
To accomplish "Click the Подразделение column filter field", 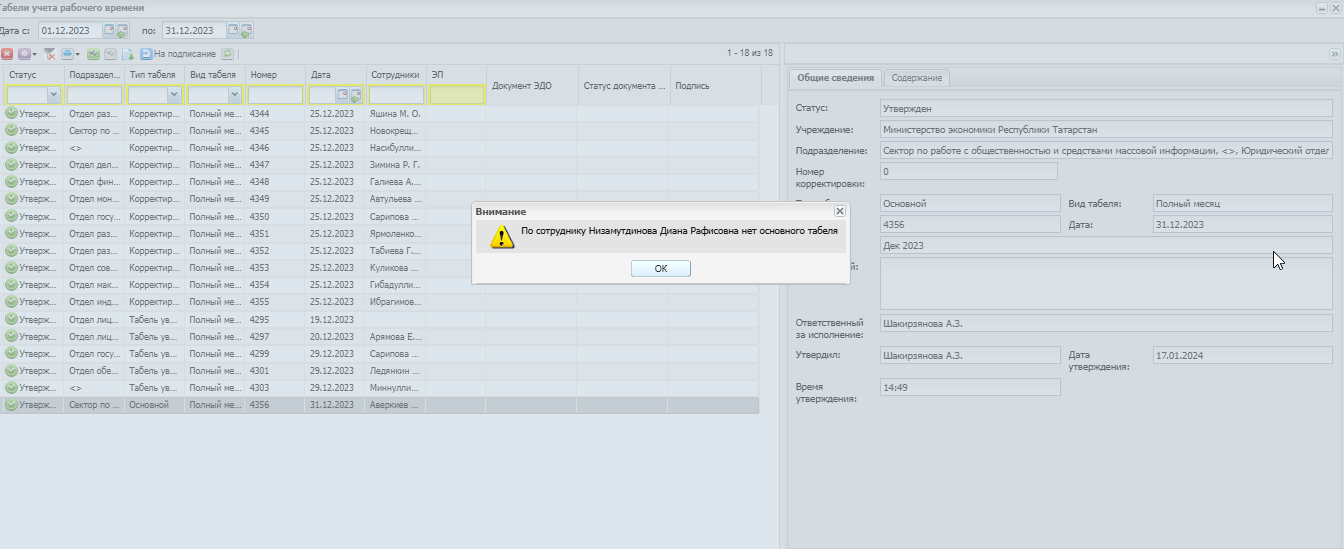I will [x=94, y=95].
